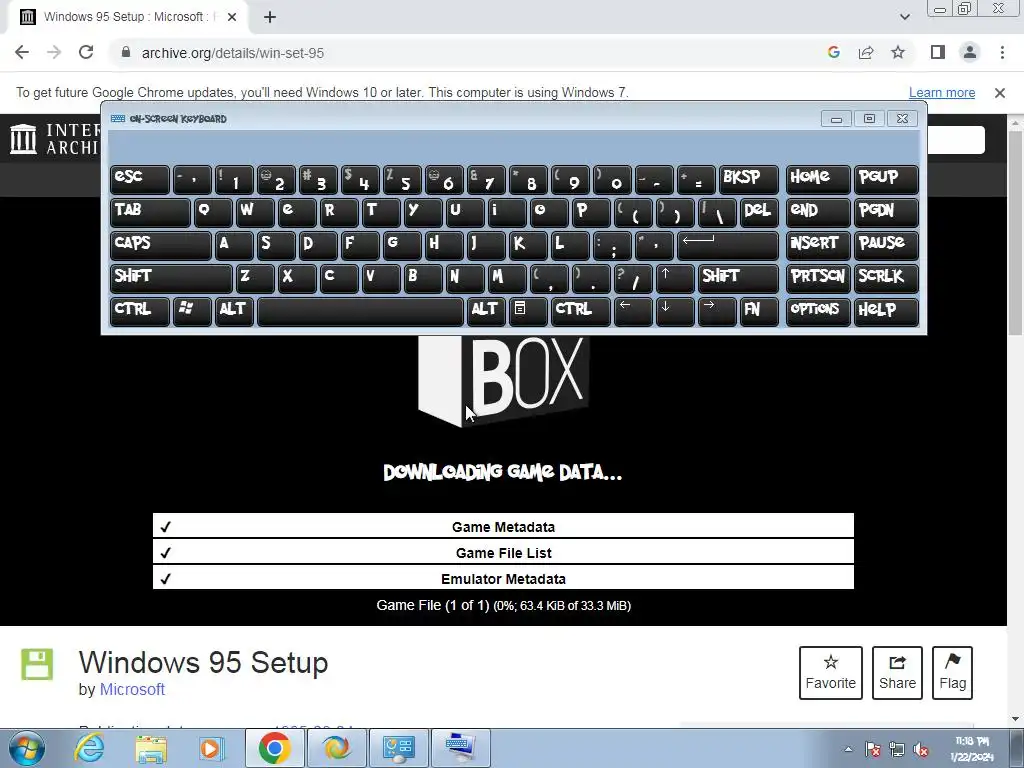The width and height of the screenshot is (1024, 768).
Task: Toggle the CAPS key on the on-screen keyboard
Action: click(x=161, y=245)
